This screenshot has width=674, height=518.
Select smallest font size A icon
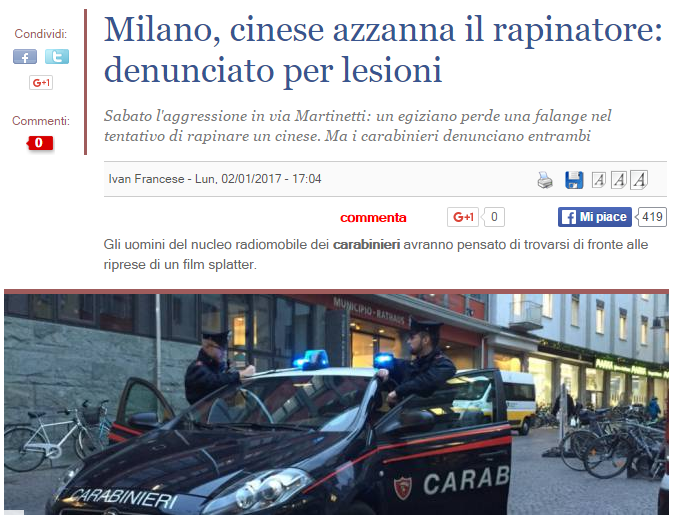tap(599, 180)
